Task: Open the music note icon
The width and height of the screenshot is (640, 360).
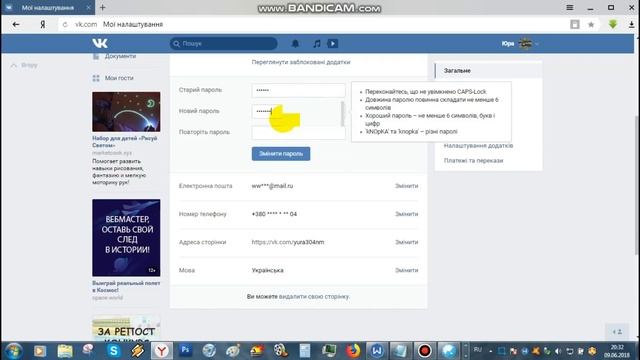Action: (x=316, y=44)
